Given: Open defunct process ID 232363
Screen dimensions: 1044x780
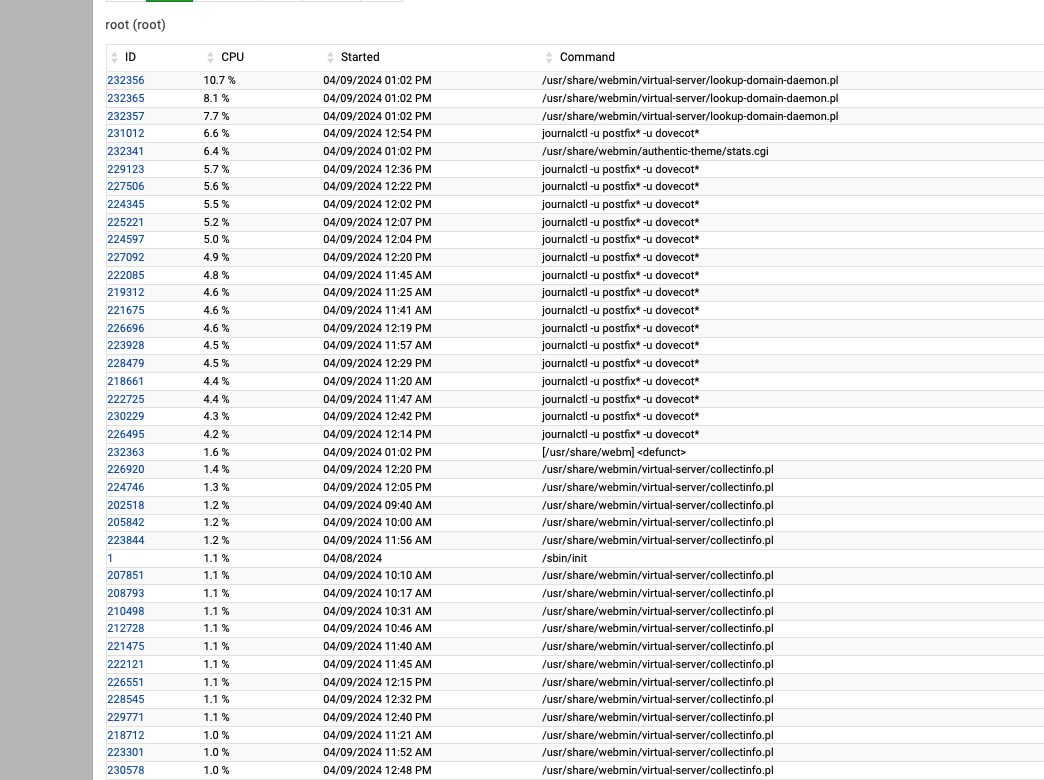Looking at the screenshot, I should [x=126, y=452].
